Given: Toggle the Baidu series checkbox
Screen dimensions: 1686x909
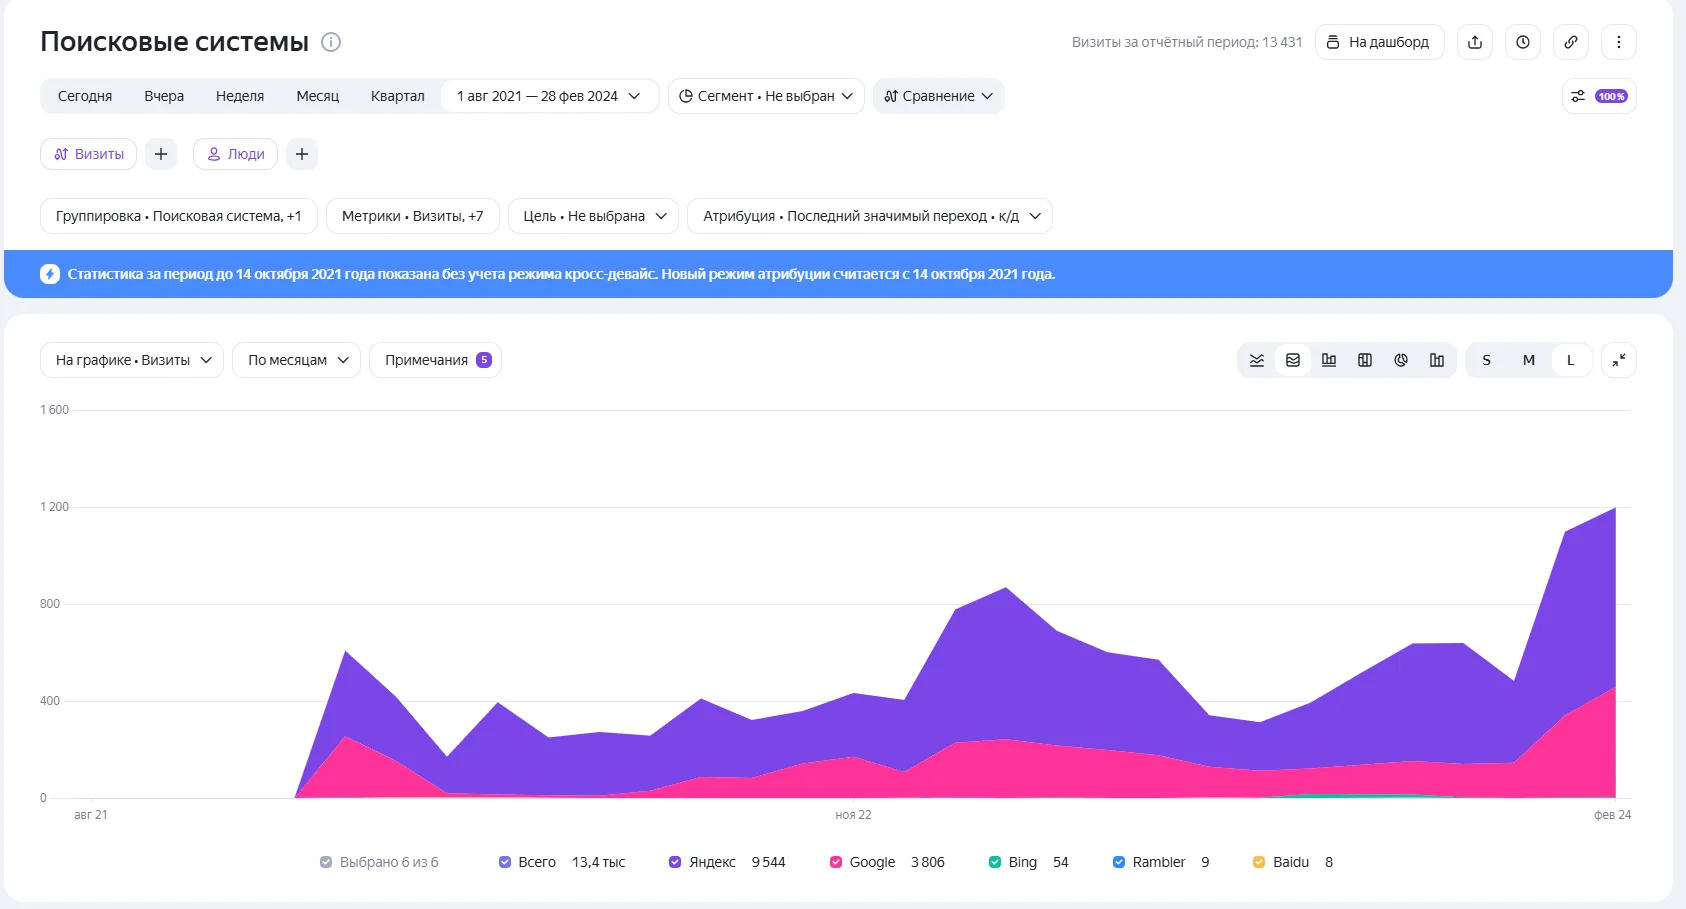Looking at the screenshot, I should (1259, 862).
